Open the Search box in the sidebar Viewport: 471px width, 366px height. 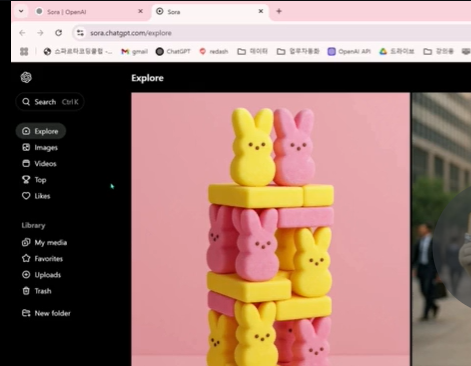tap(50, 102)
